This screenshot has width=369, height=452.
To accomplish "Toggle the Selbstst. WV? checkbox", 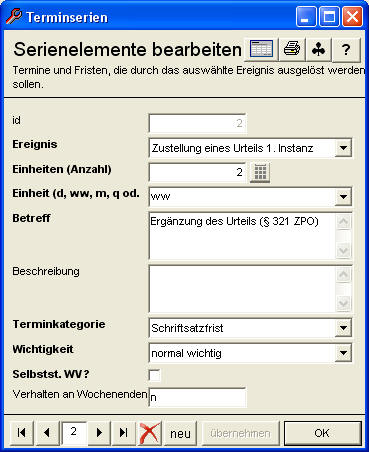I will tap(154, 375).
